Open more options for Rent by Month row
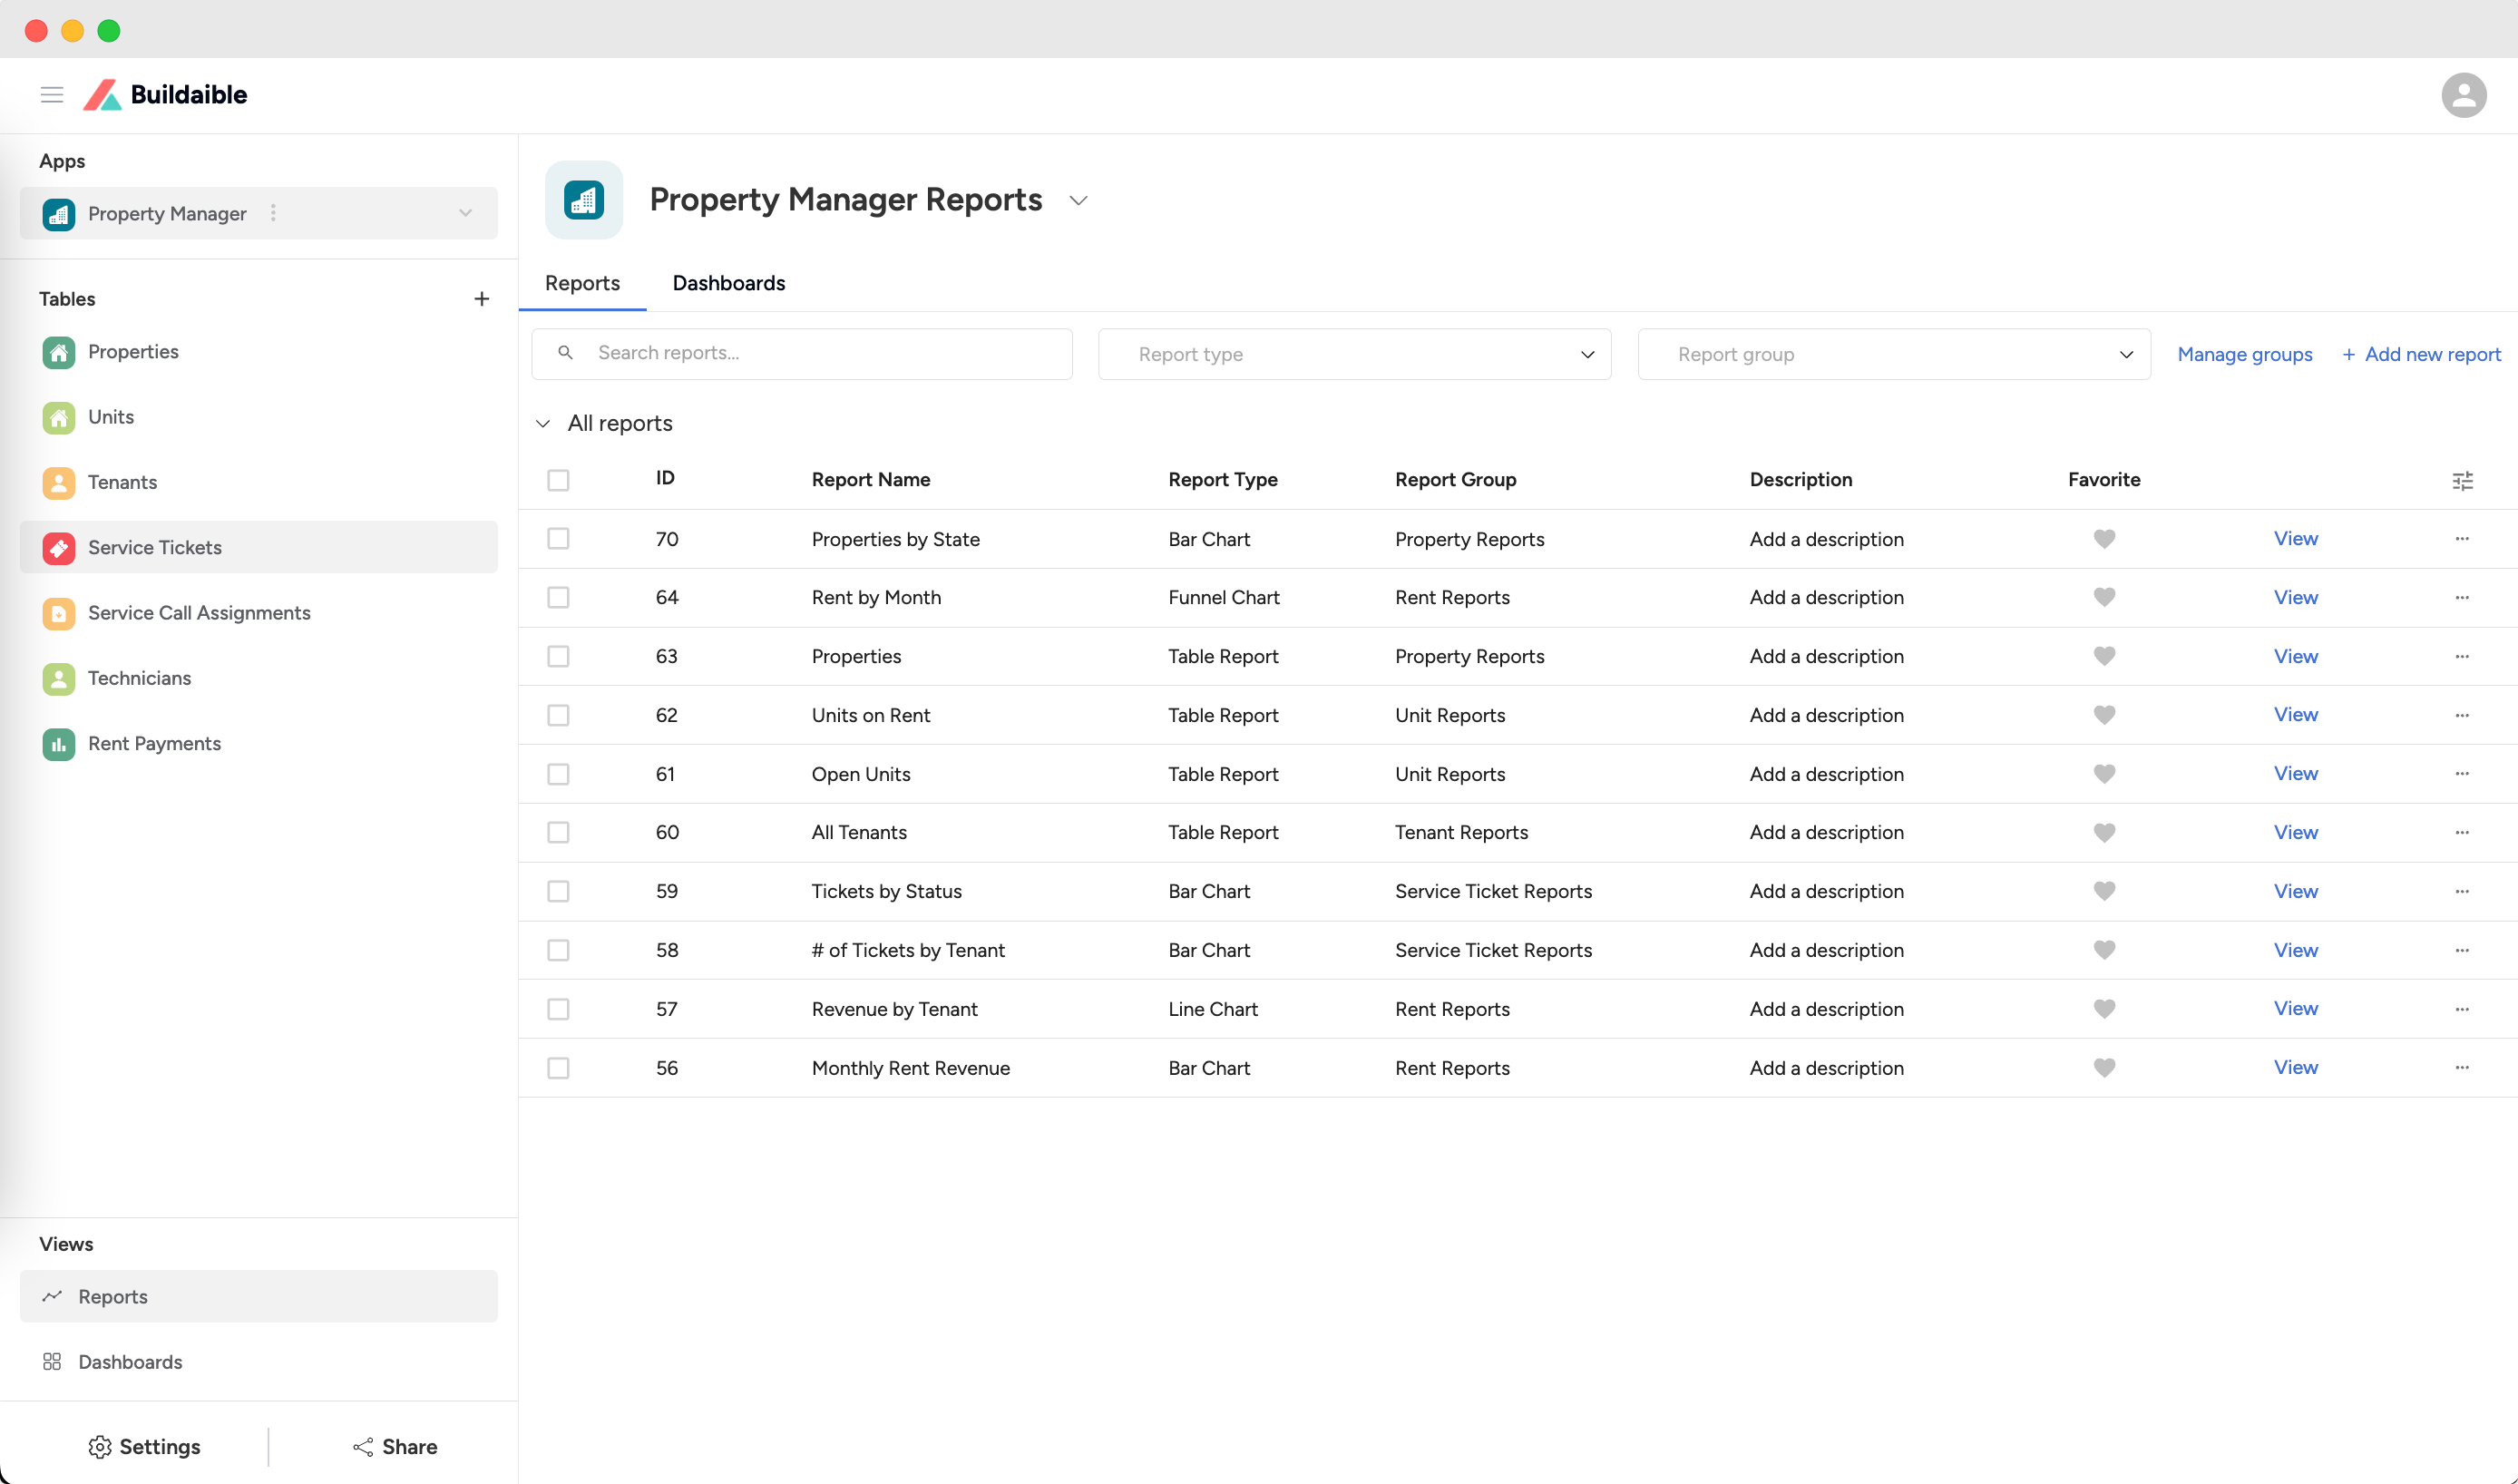 2462,598
